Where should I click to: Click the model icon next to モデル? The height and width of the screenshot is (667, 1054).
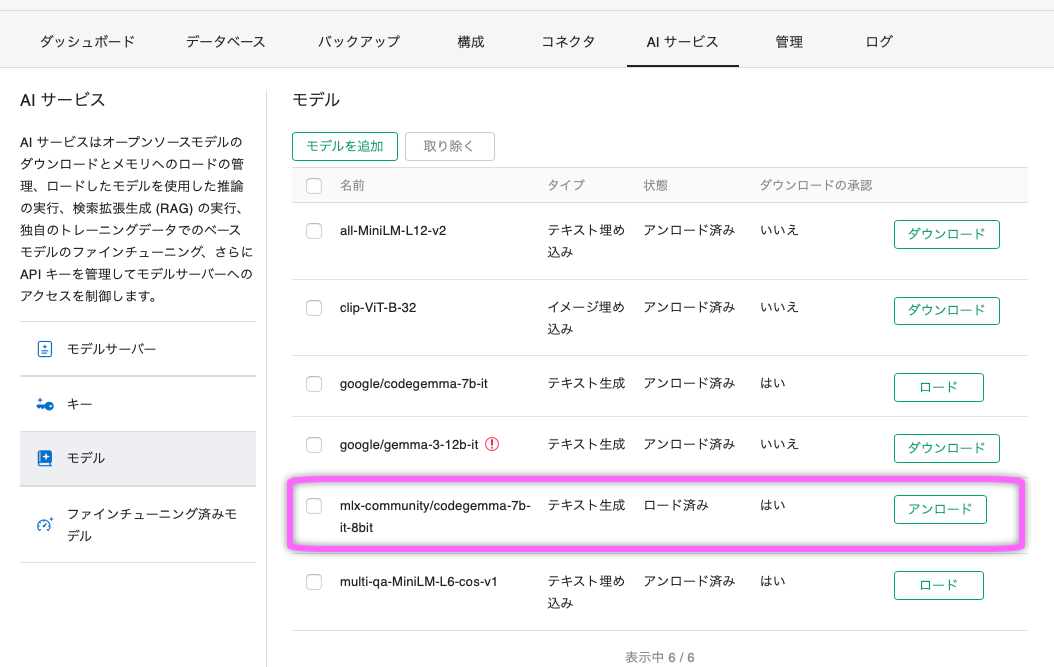tap(44, 459)
